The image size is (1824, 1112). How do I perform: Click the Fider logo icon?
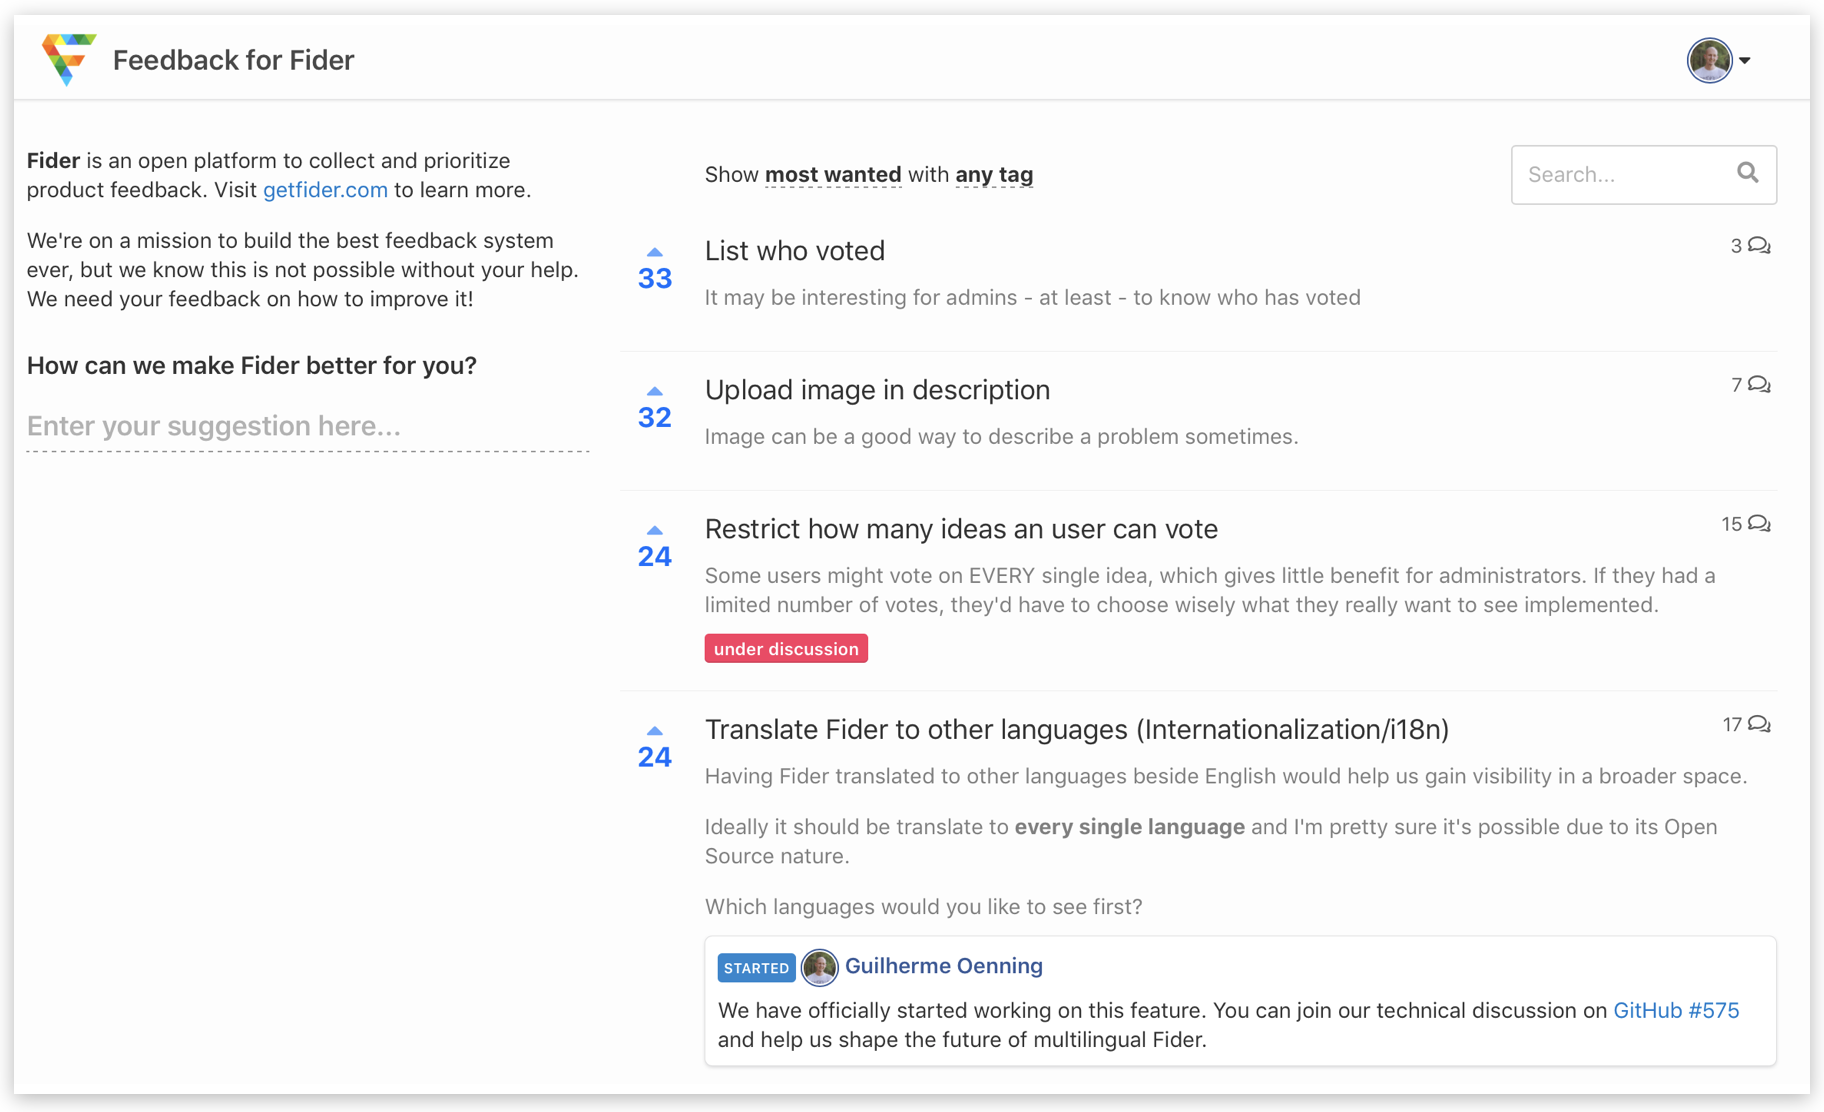[68, 59]
